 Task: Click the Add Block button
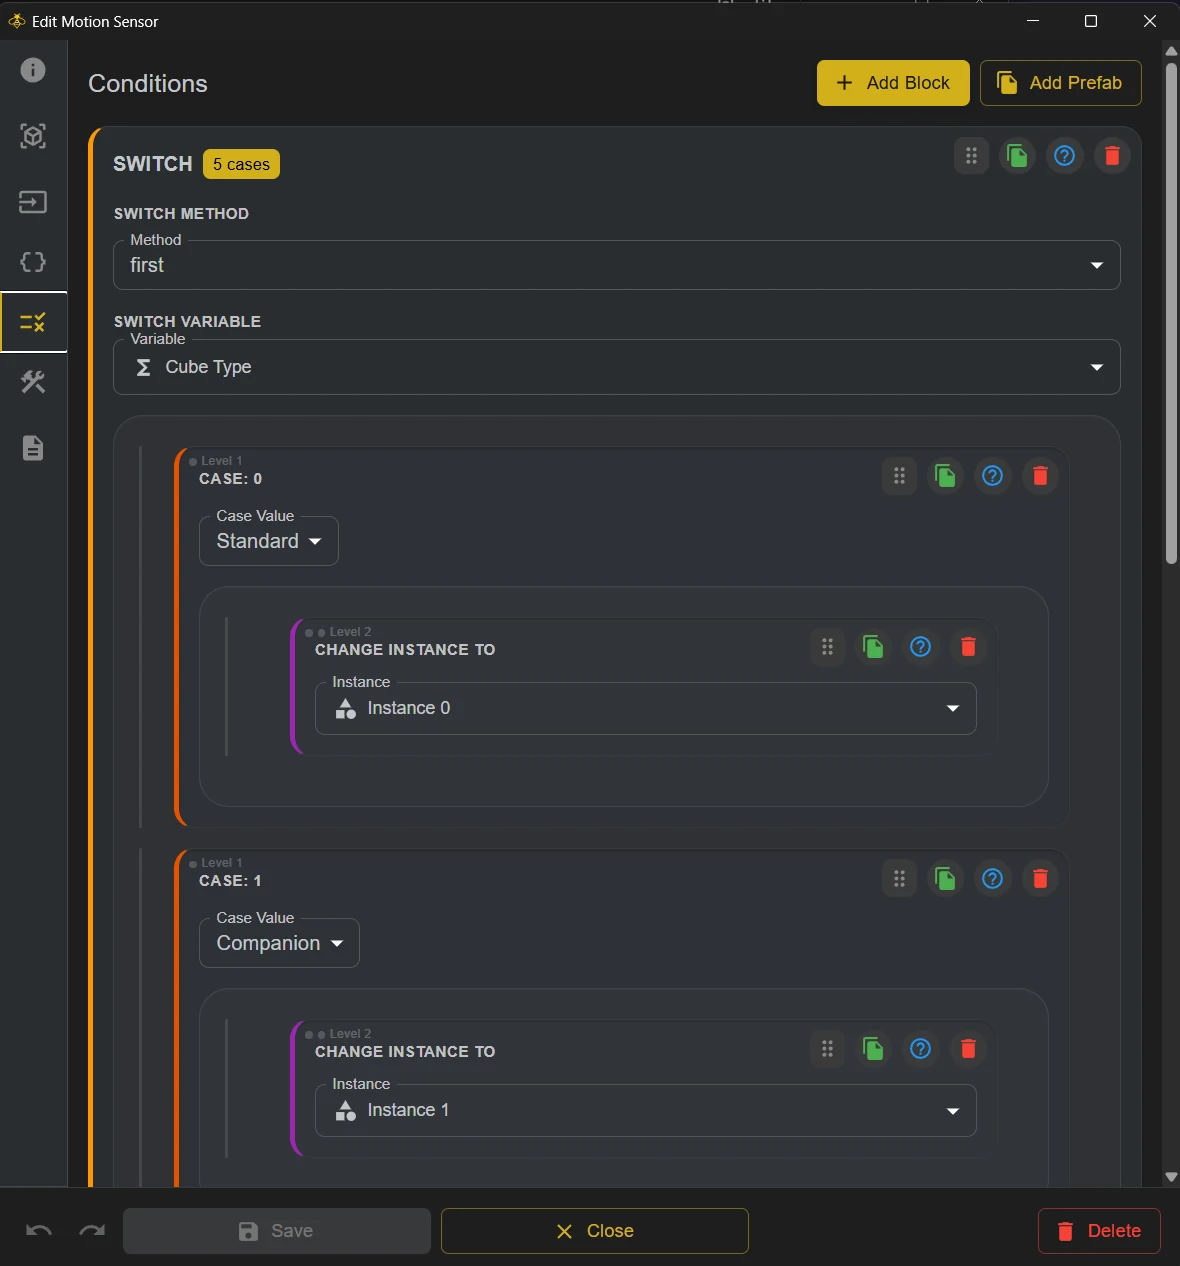893,83
